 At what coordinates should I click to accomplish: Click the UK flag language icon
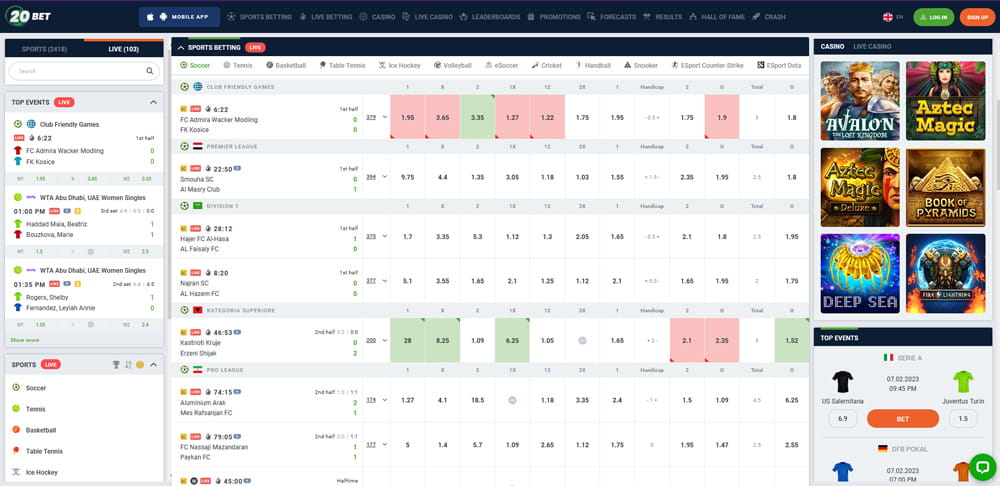point(887,17)
